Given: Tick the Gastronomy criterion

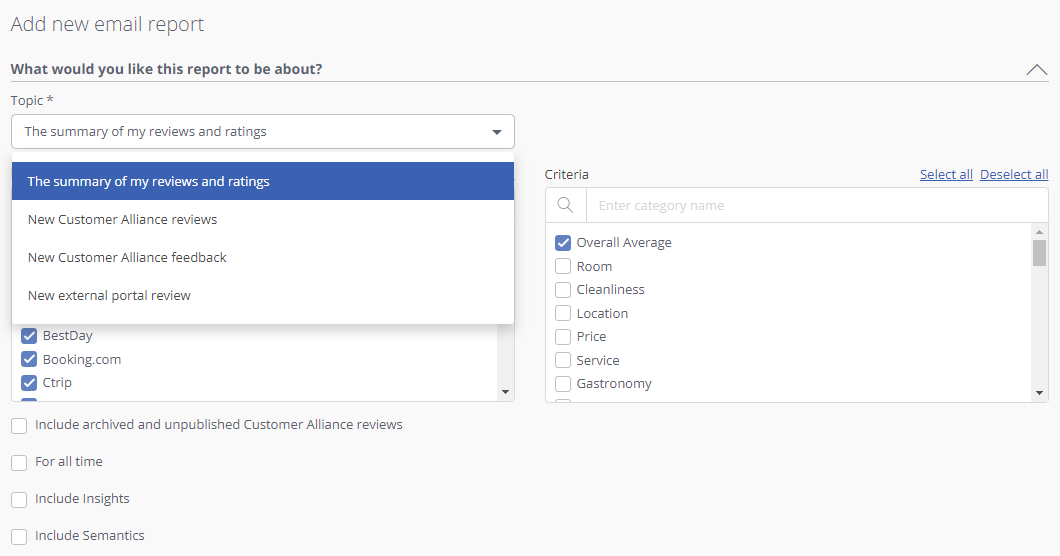Looking at the screenshot, I should click(563, 384).
